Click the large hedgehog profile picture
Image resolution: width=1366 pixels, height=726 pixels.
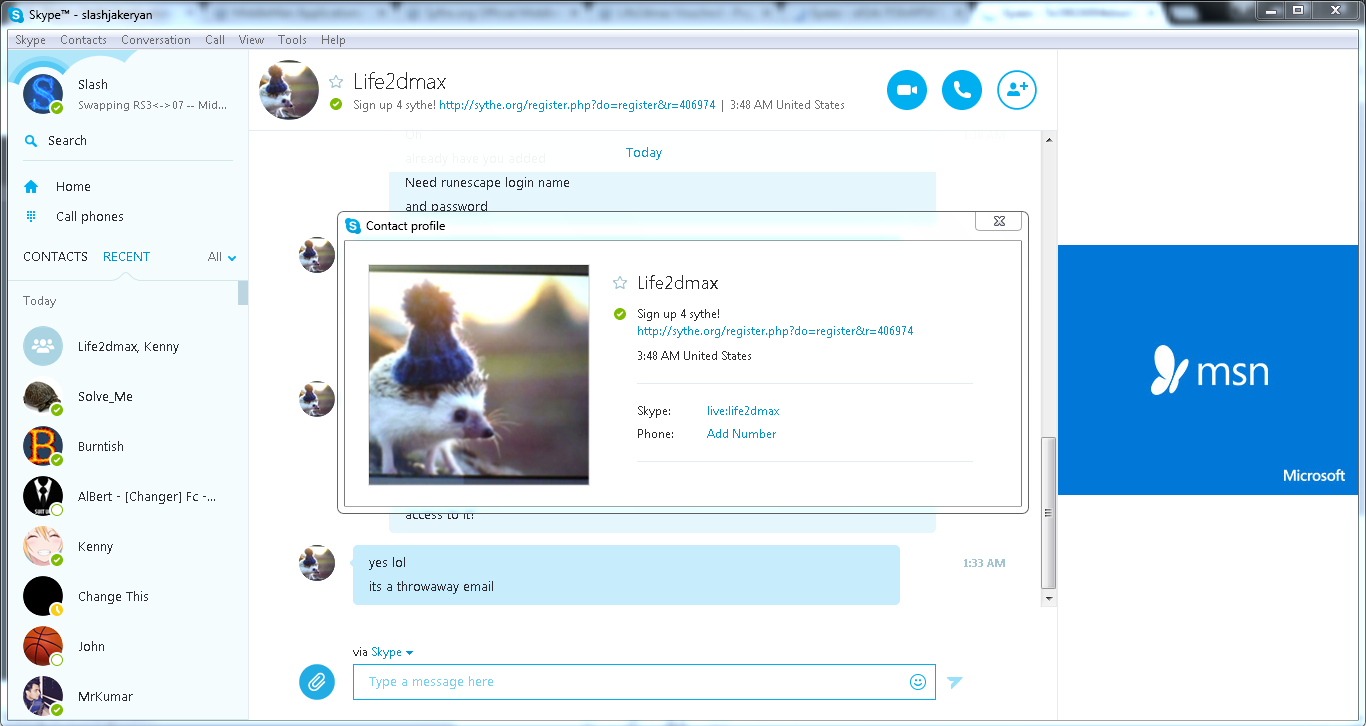479,375
